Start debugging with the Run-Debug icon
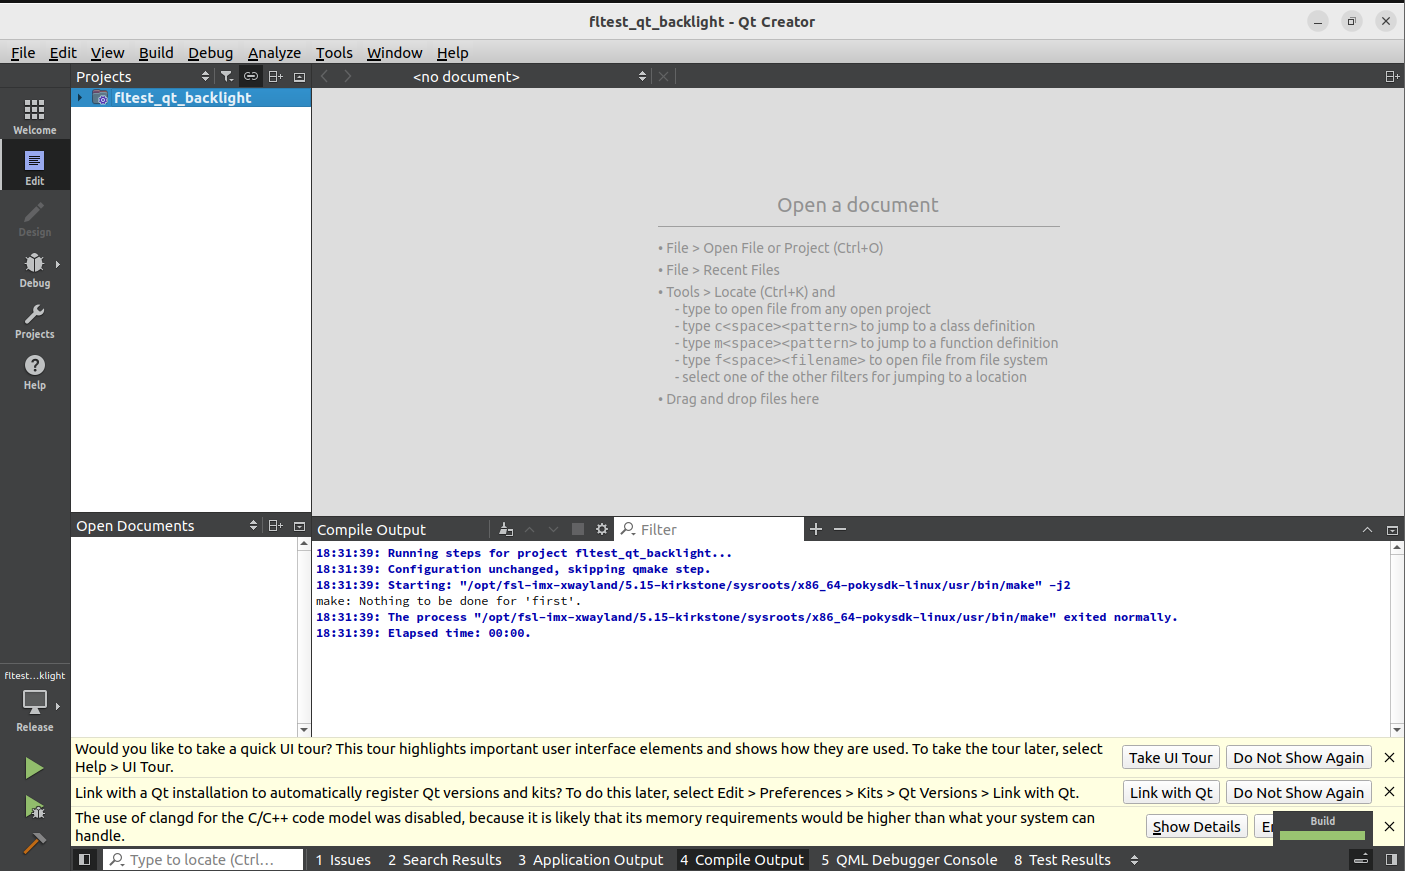The width and height of the screenshot is (1405, 871). (34, 807)
